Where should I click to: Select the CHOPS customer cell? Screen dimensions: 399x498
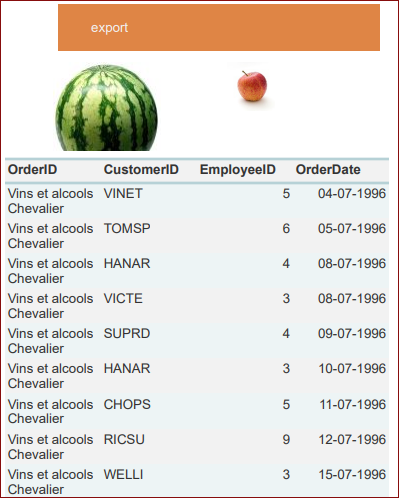[x=127, y=404]
